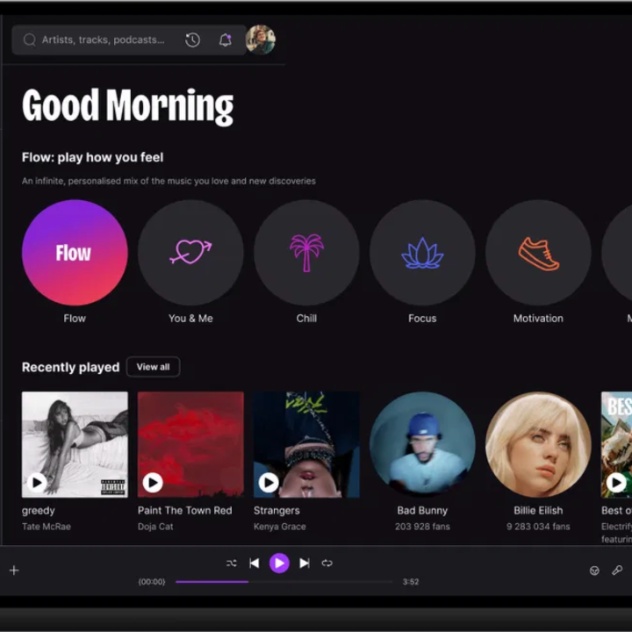Open the user profile avatar
This screenshot has height=632, width=632.
(260, 40)
